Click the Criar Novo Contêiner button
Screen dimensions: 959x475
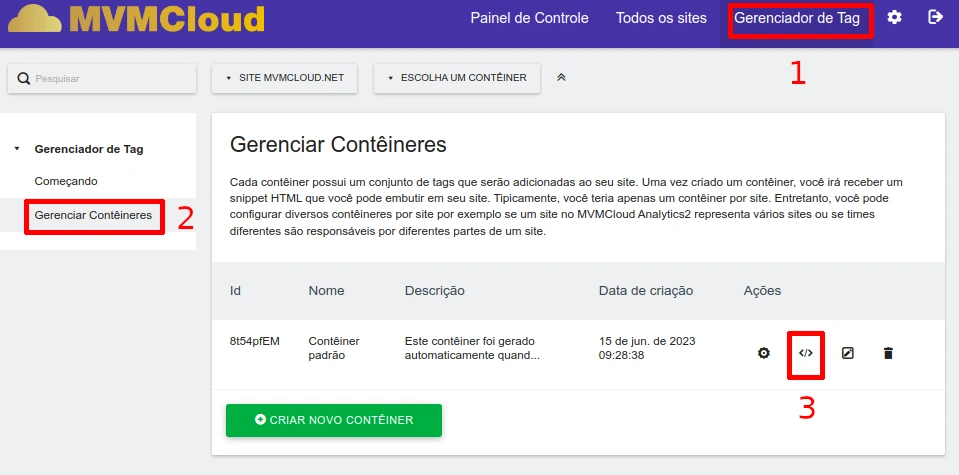334,420
